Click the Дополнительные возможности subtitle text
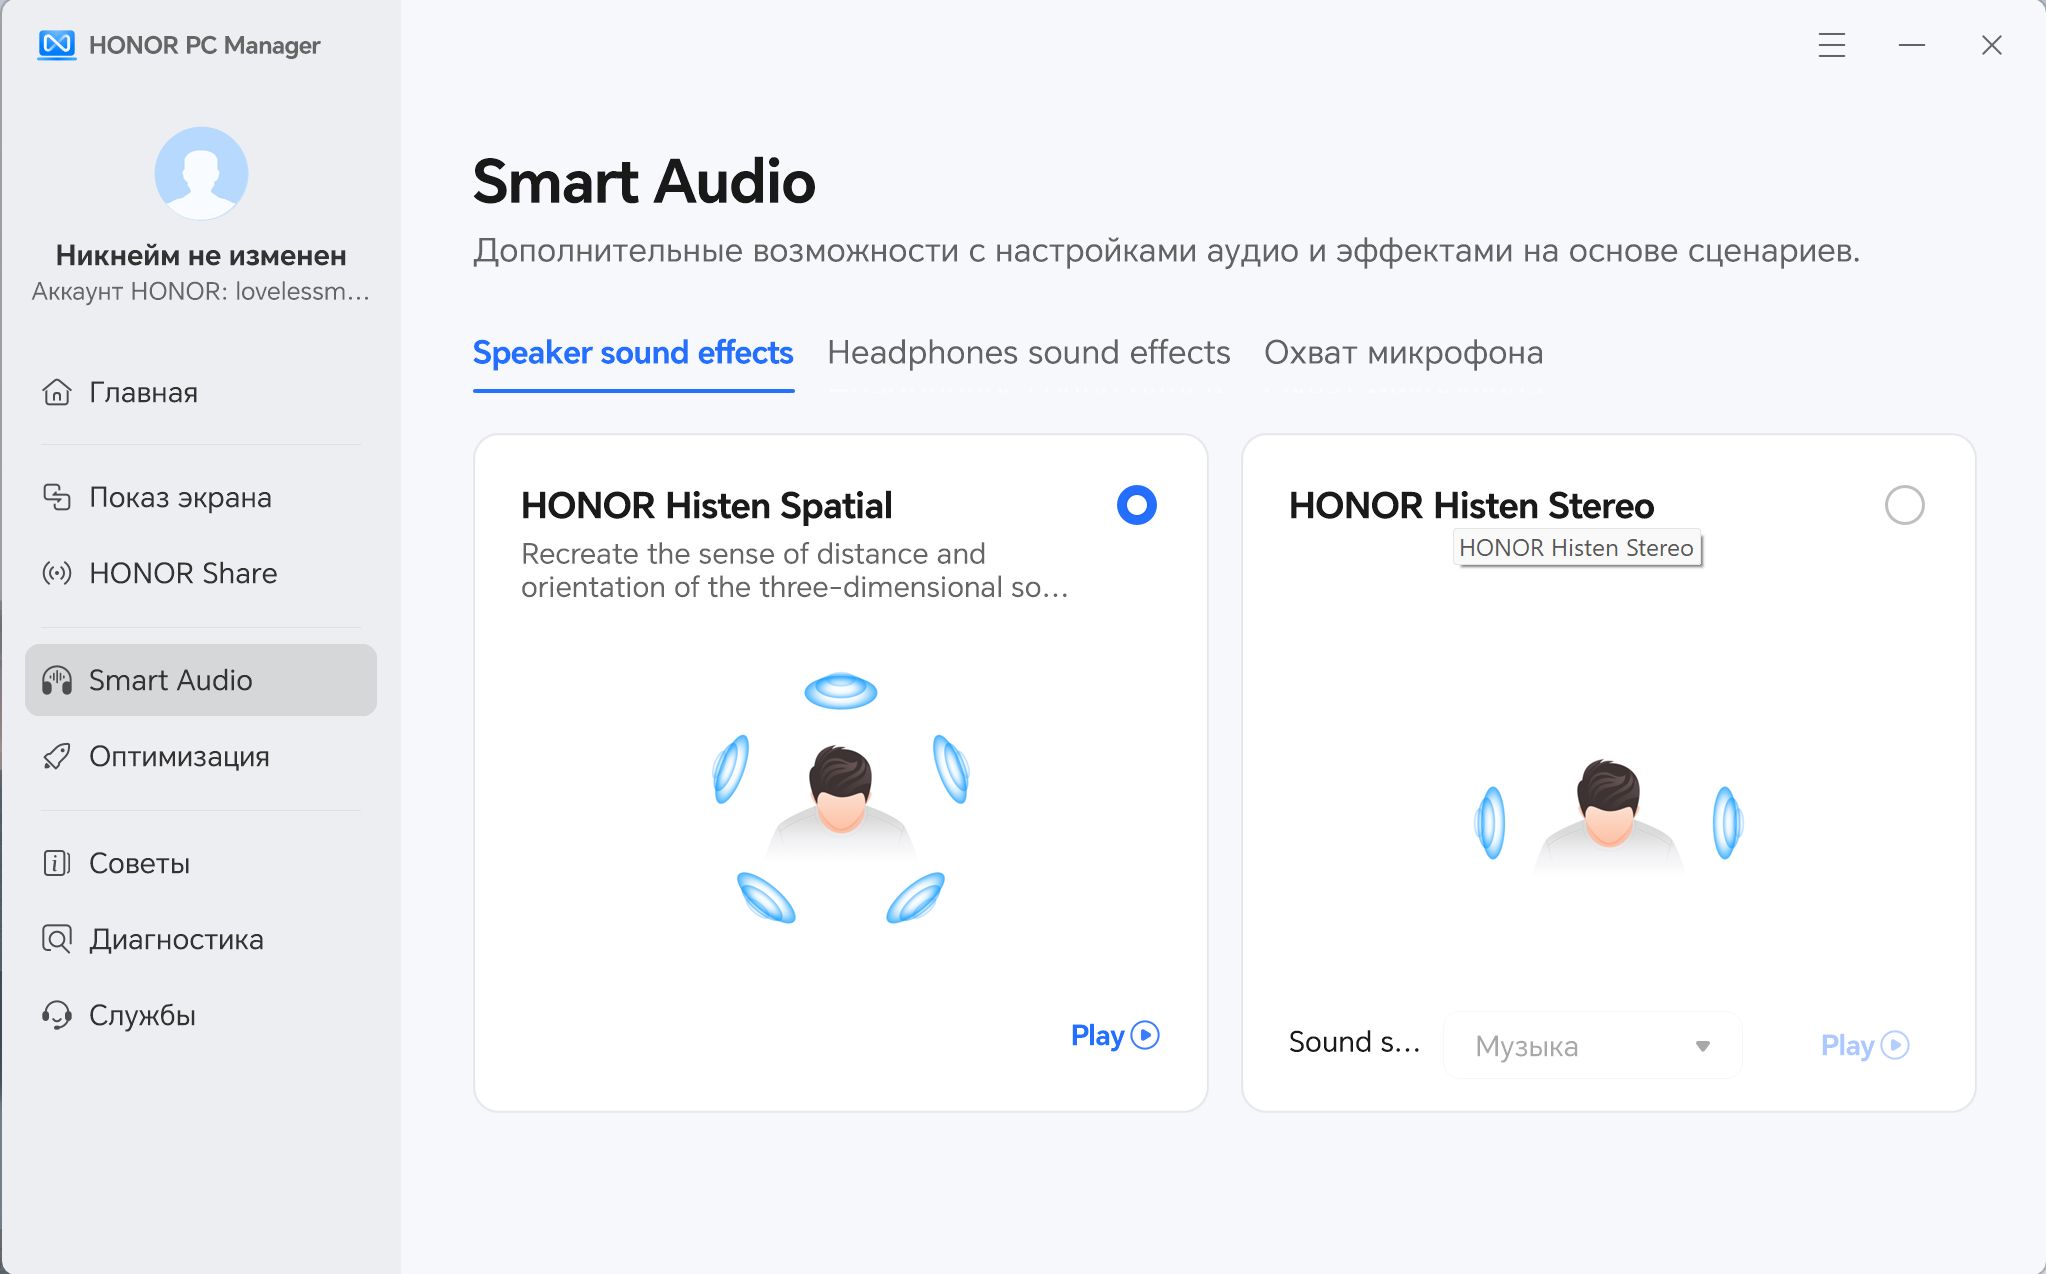 1166,250
